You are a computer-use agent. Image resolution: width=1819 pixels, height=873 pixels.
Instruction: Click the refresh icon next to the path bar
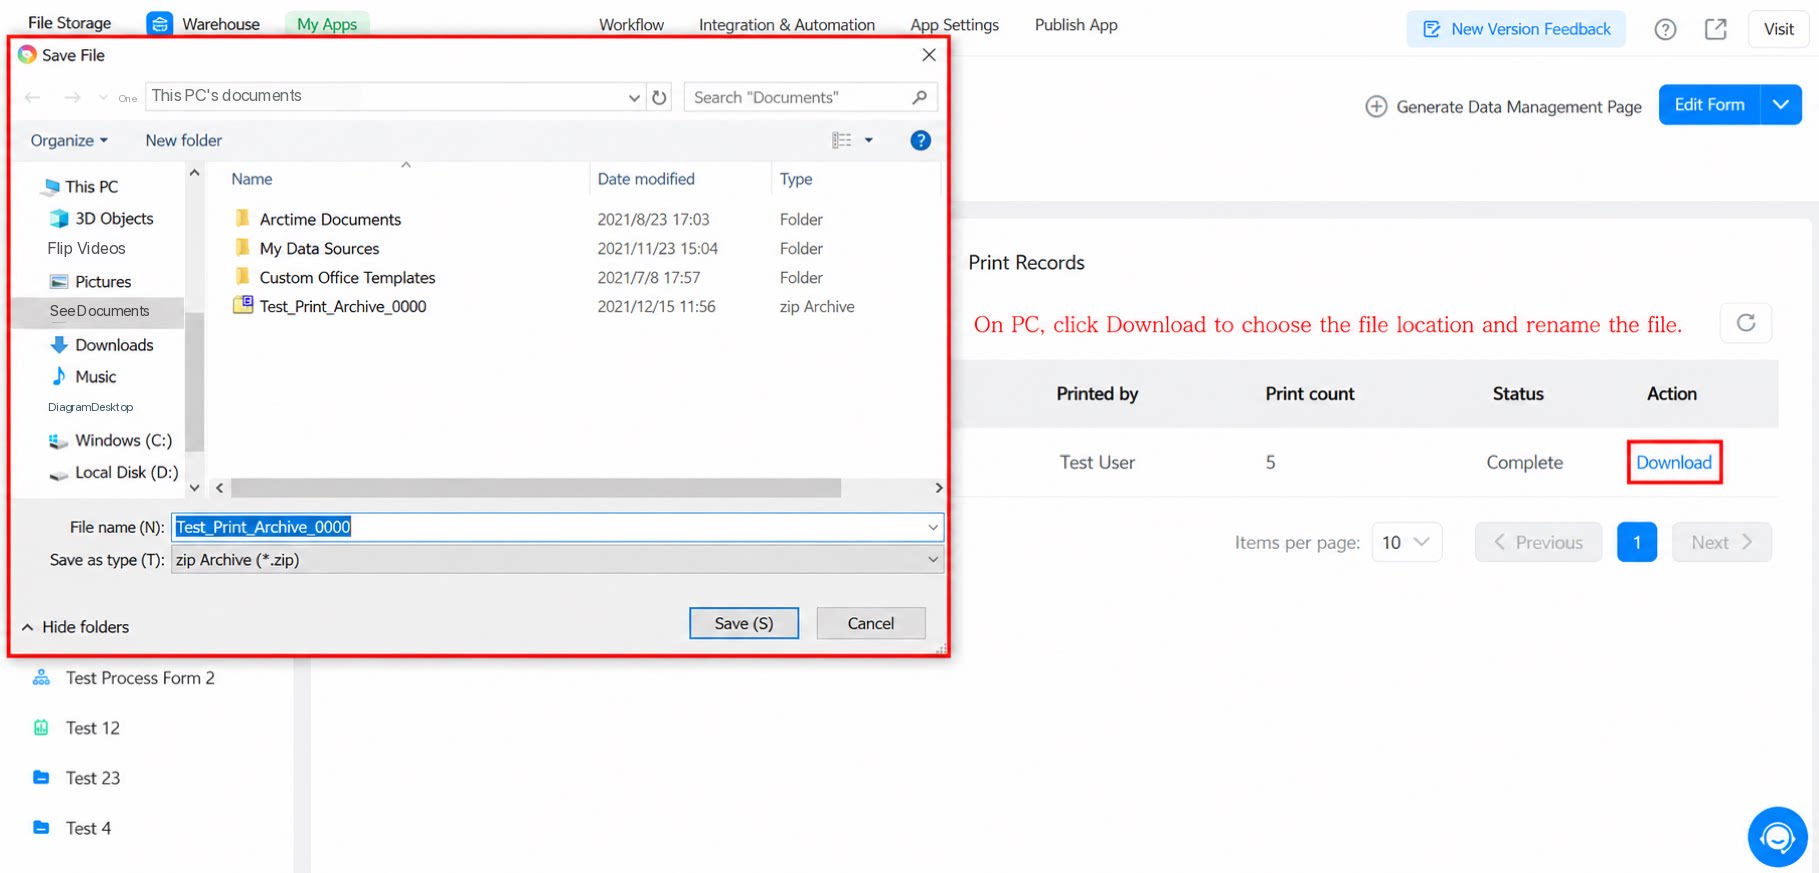[659, 97]
